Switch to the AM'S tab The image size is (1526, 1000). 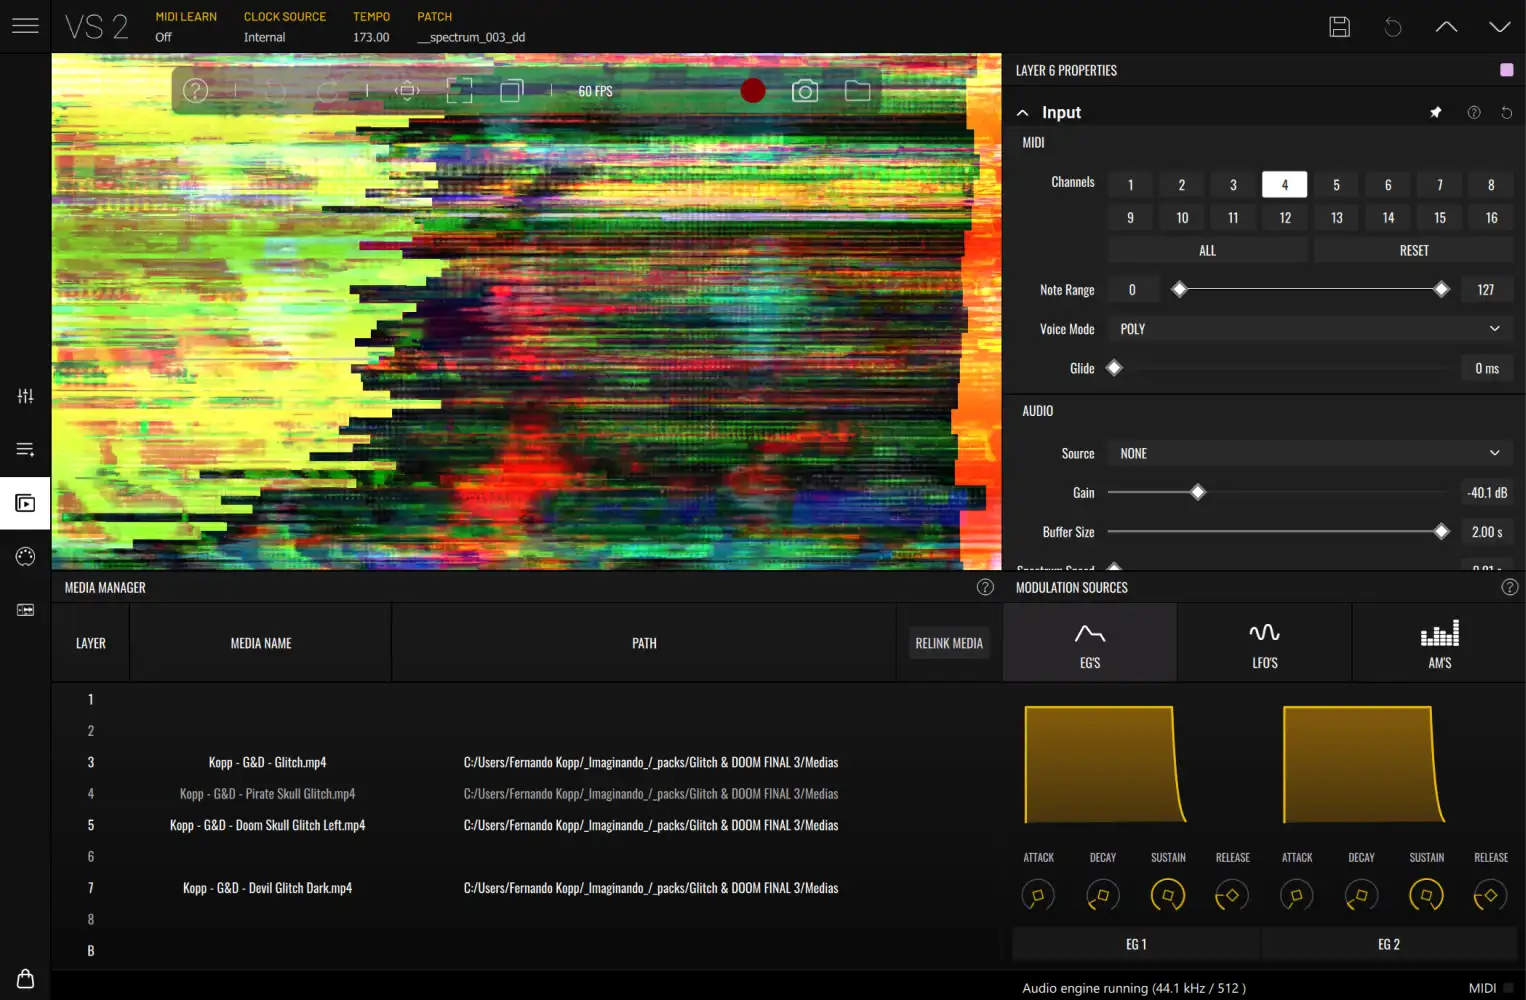[x=1439, y=642]
